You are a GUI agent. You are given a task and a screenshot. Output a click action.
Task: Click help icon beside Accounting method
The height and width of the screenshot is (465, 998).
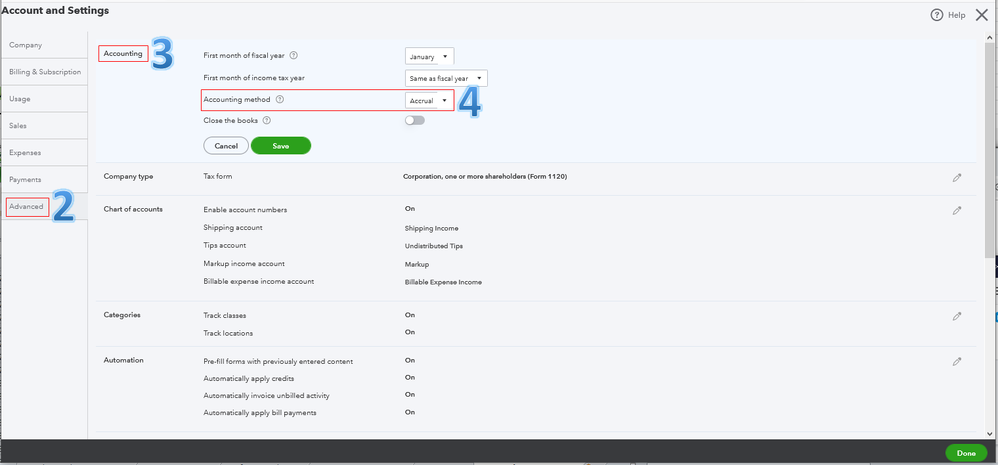click(x=280, y=100)
